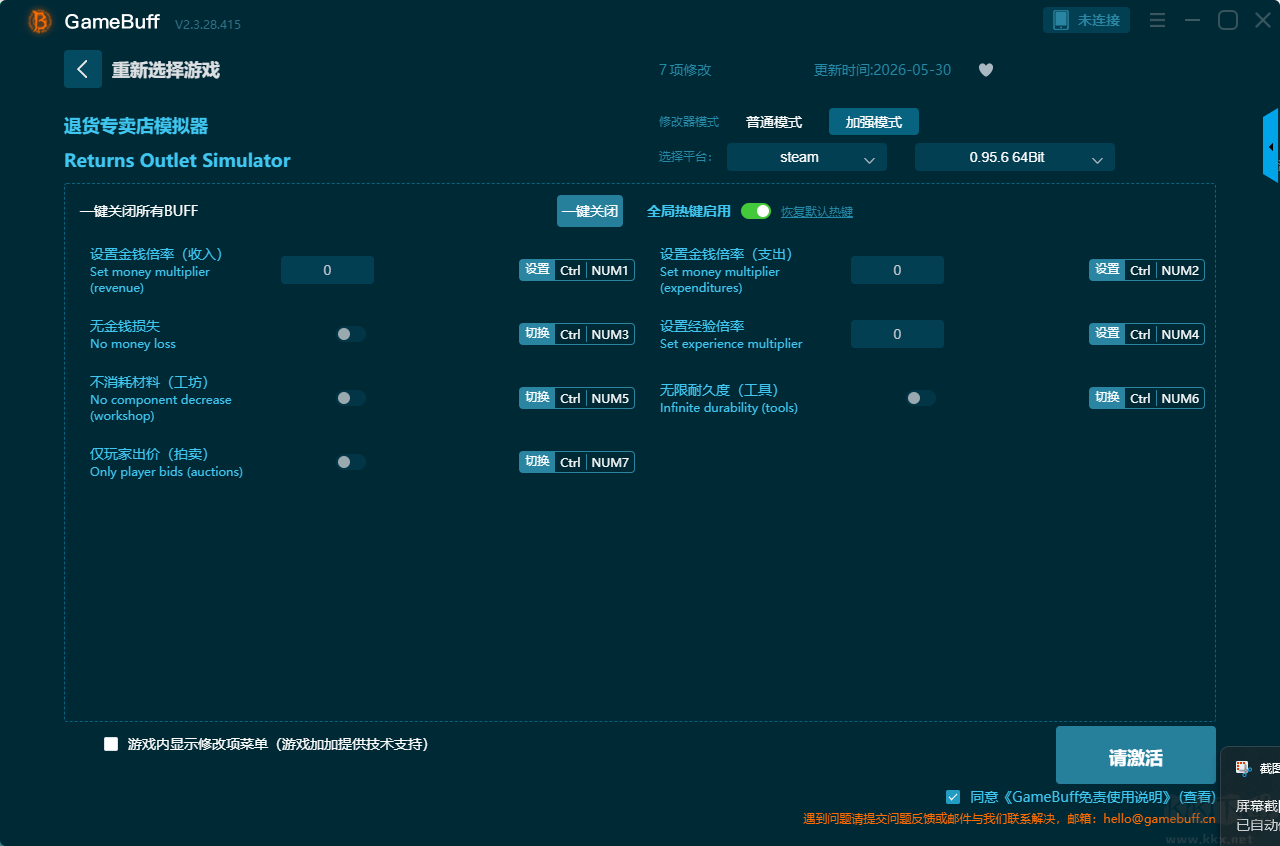Click experience multiplier input field

click(x=897, y=334)
